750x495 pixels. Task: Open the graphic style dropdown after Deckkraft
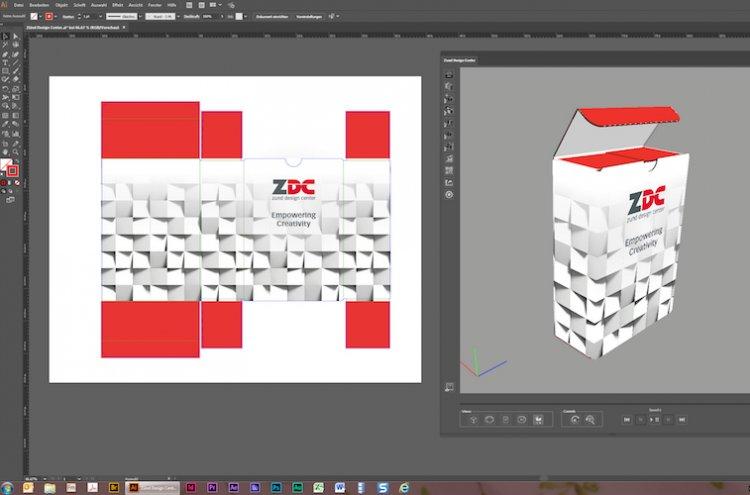point(245,16)
